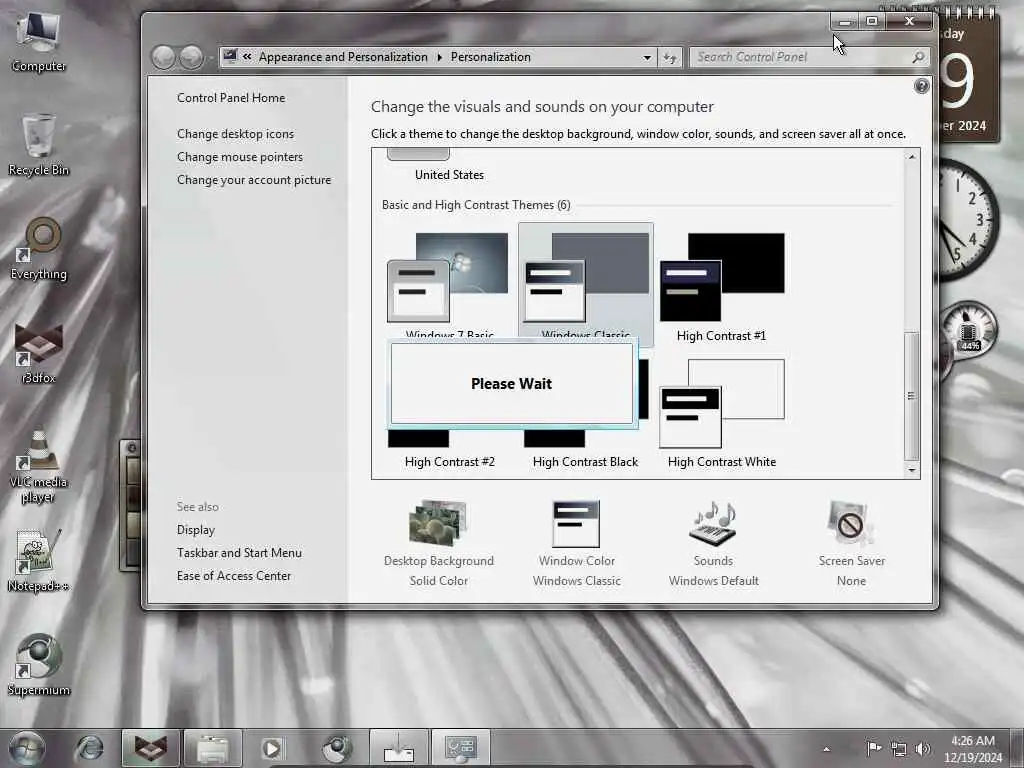Open the media player taskbar icon
This screenshot has height=768, width=1024.
272,748
